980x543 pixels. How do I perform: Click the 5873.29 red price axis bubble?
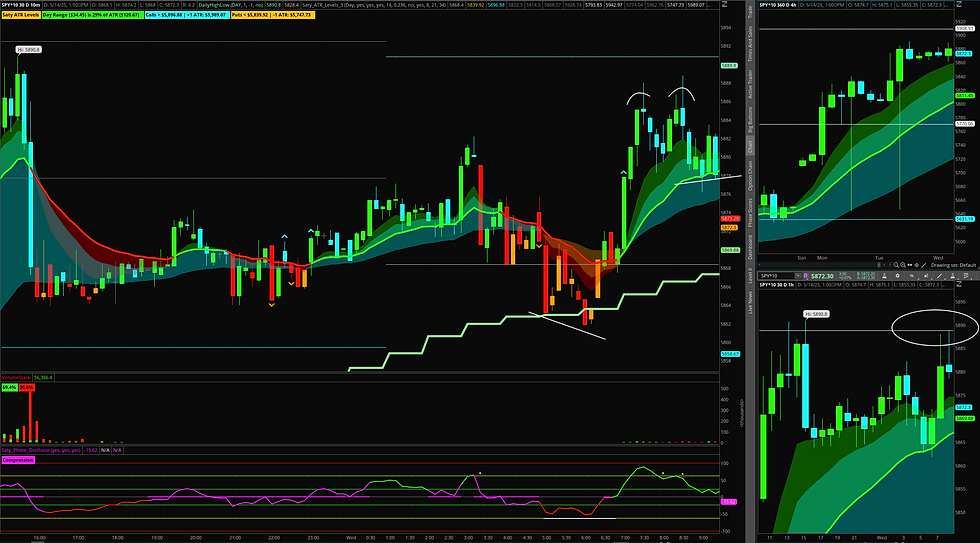731,219
